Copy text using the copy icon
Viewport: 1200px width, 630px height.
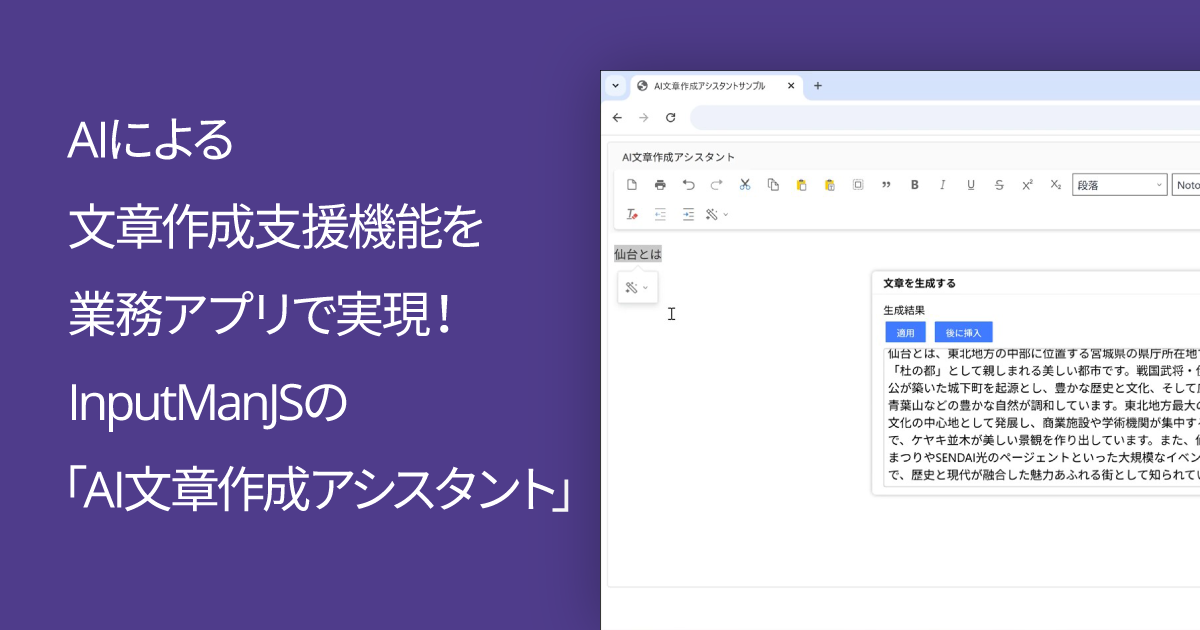pos(772,185)
